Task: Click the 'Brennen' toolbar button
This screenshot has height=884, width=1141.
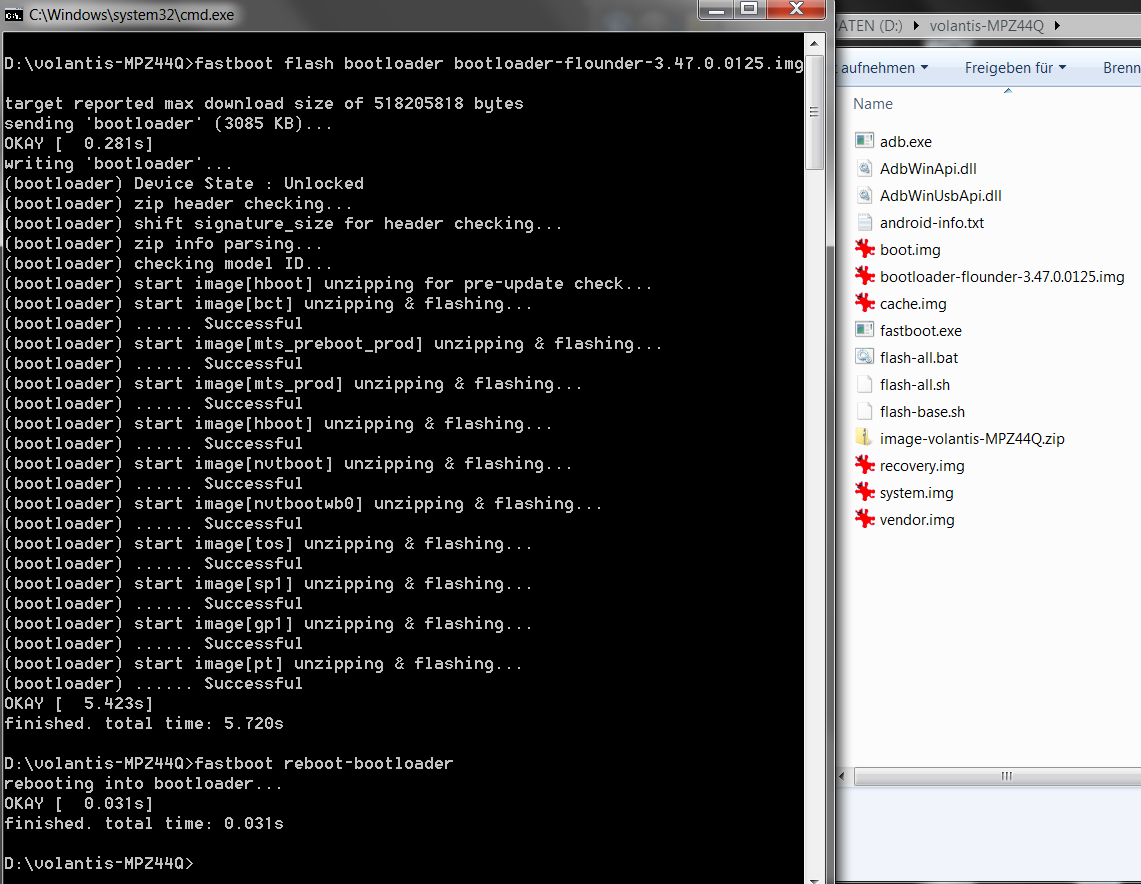Action: (x=1122, y=68)
